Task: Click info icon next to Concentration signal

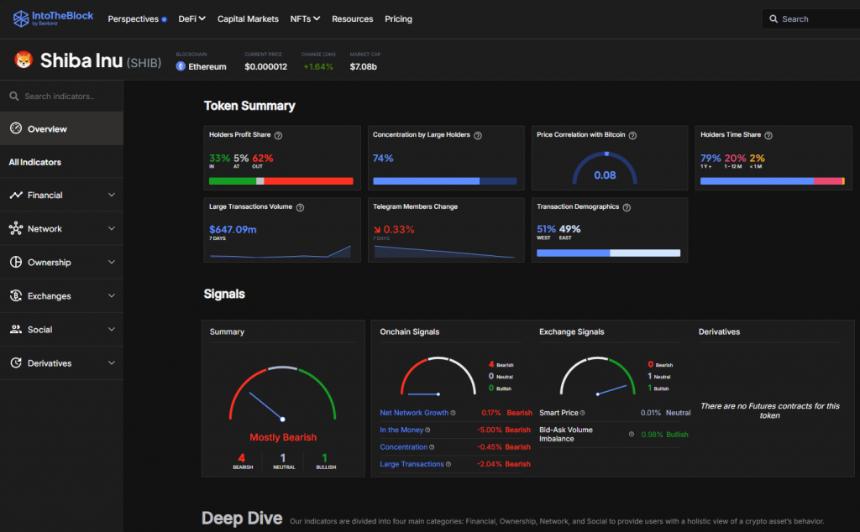Action: tap(432, 447)
